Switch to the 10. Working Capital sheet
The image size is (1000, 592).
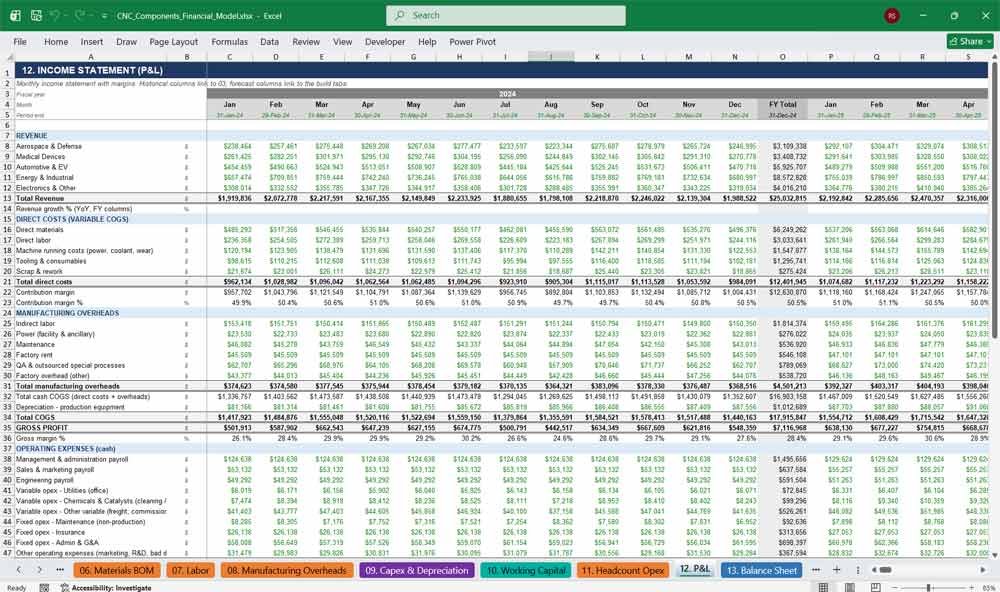(526, 570)
